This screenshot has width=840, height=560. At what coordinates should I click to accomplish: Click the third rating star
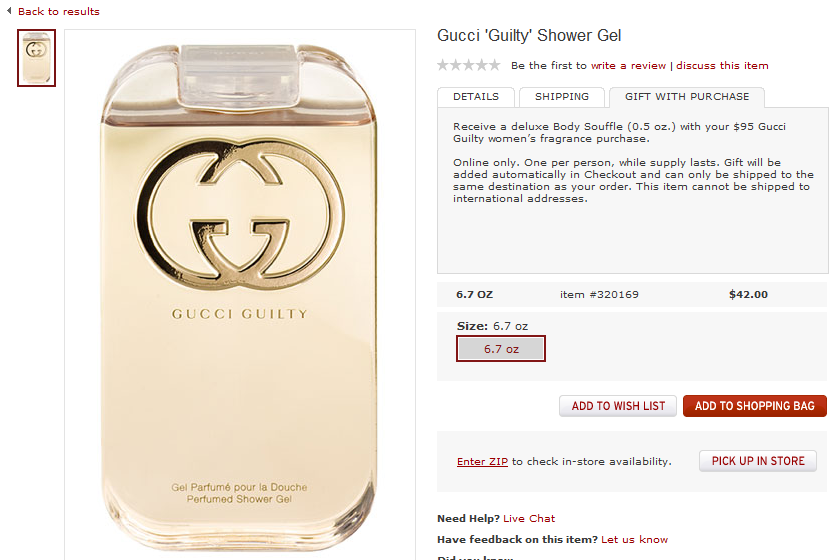pos(469,65)
